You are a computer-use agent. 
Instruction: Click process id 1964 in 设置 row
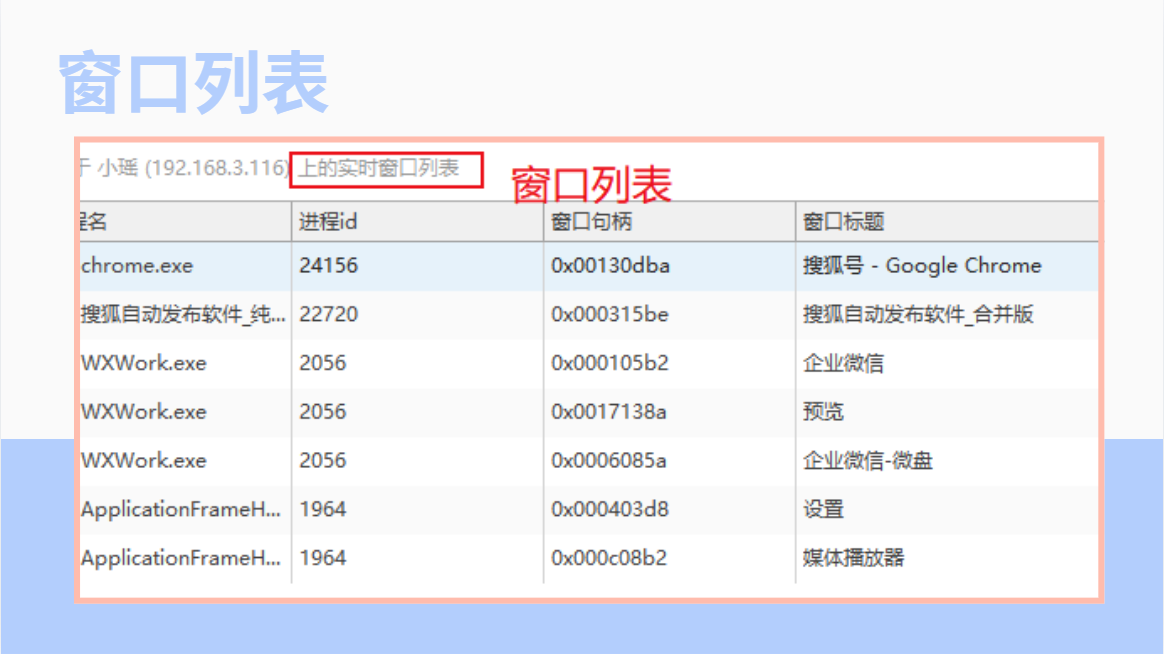(x=322, y=509)
